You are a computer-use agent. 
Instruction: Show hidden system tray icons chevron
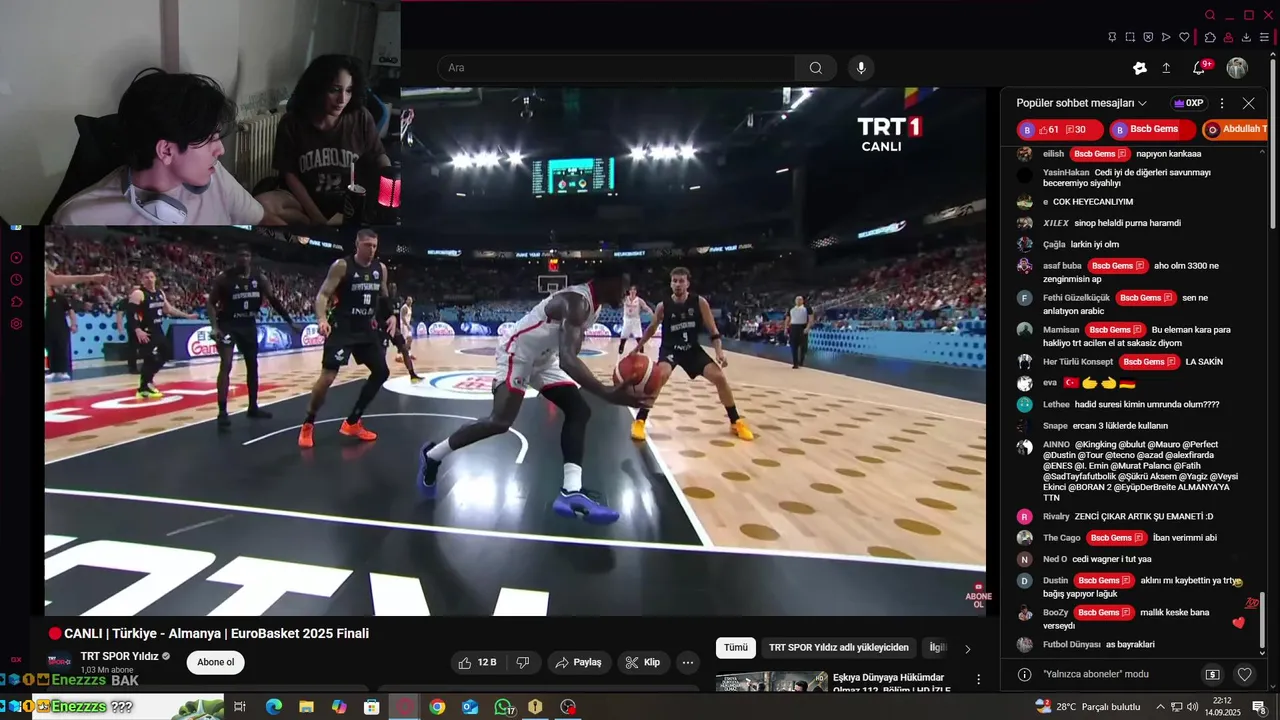[1160, 707]
